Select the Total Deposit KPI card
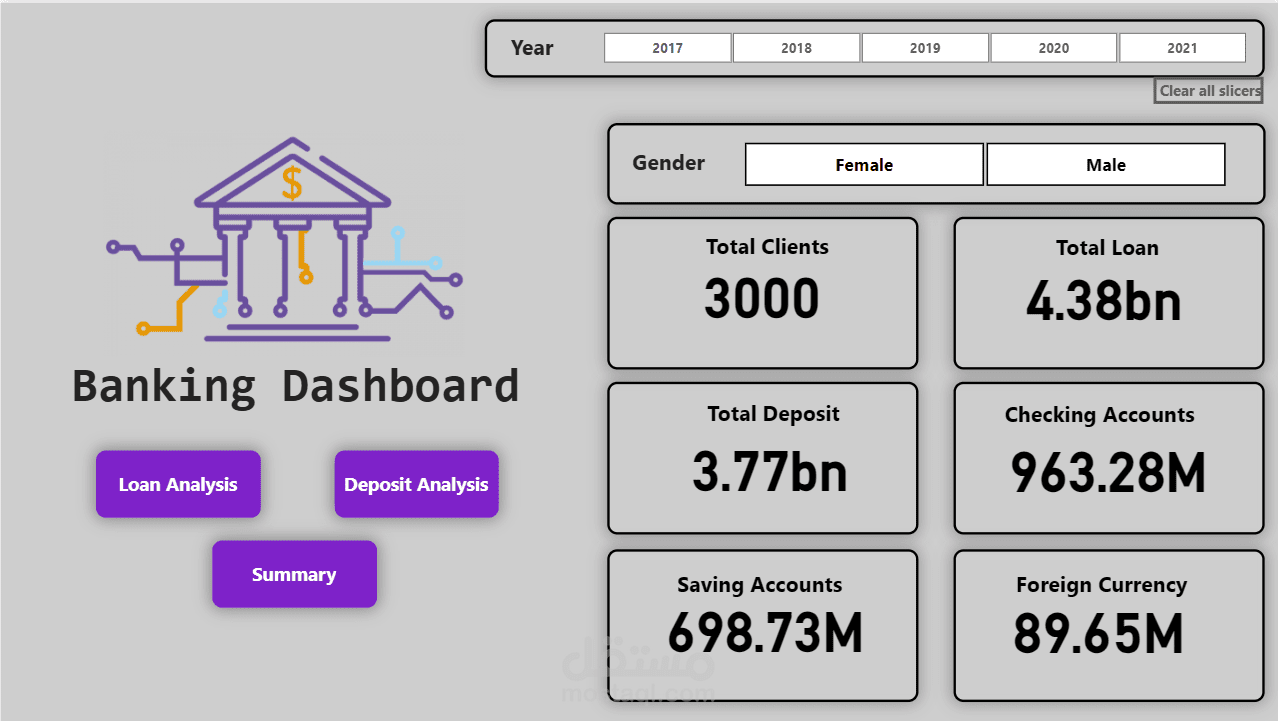This screenshot has height=721, width=1278. coord(762,457)
